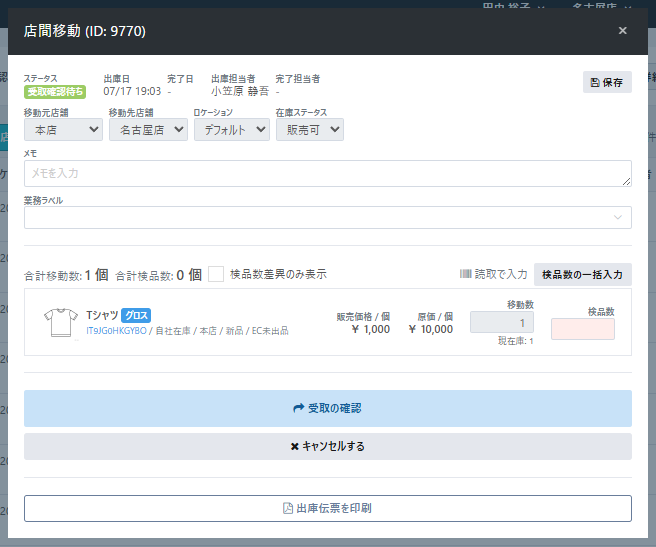Viewport: 656px width, 547px height.
Task: Click the 合計検品数 0 個 summary text
Action: click(x=159, y=275)
